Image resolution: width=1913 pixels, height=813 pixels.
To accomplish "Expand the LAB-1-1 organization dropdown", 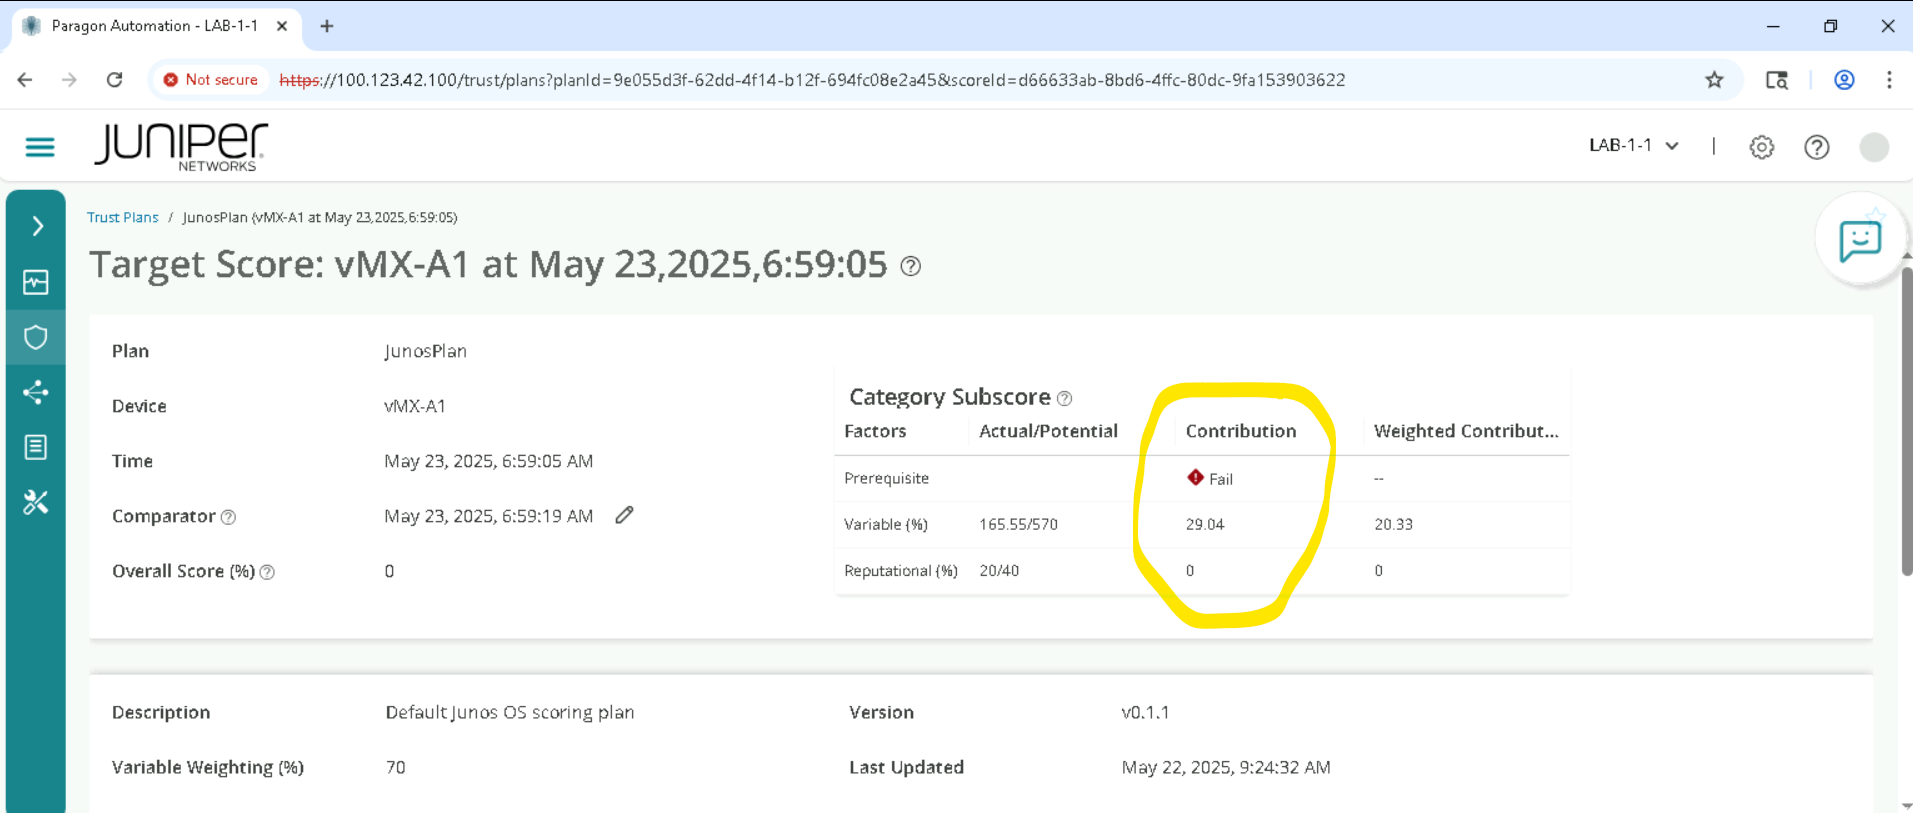I will [x=1633, y=146].
